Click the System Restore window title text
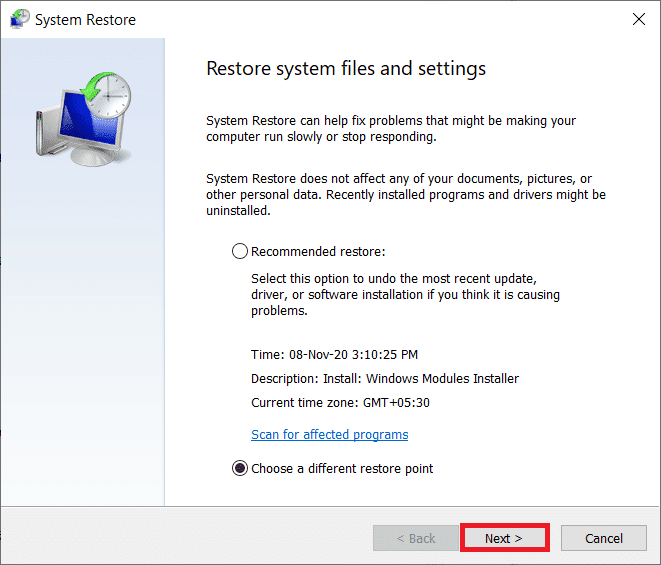Image resolution: width=661 pixels, height=565 pixels. click(85, 20)
